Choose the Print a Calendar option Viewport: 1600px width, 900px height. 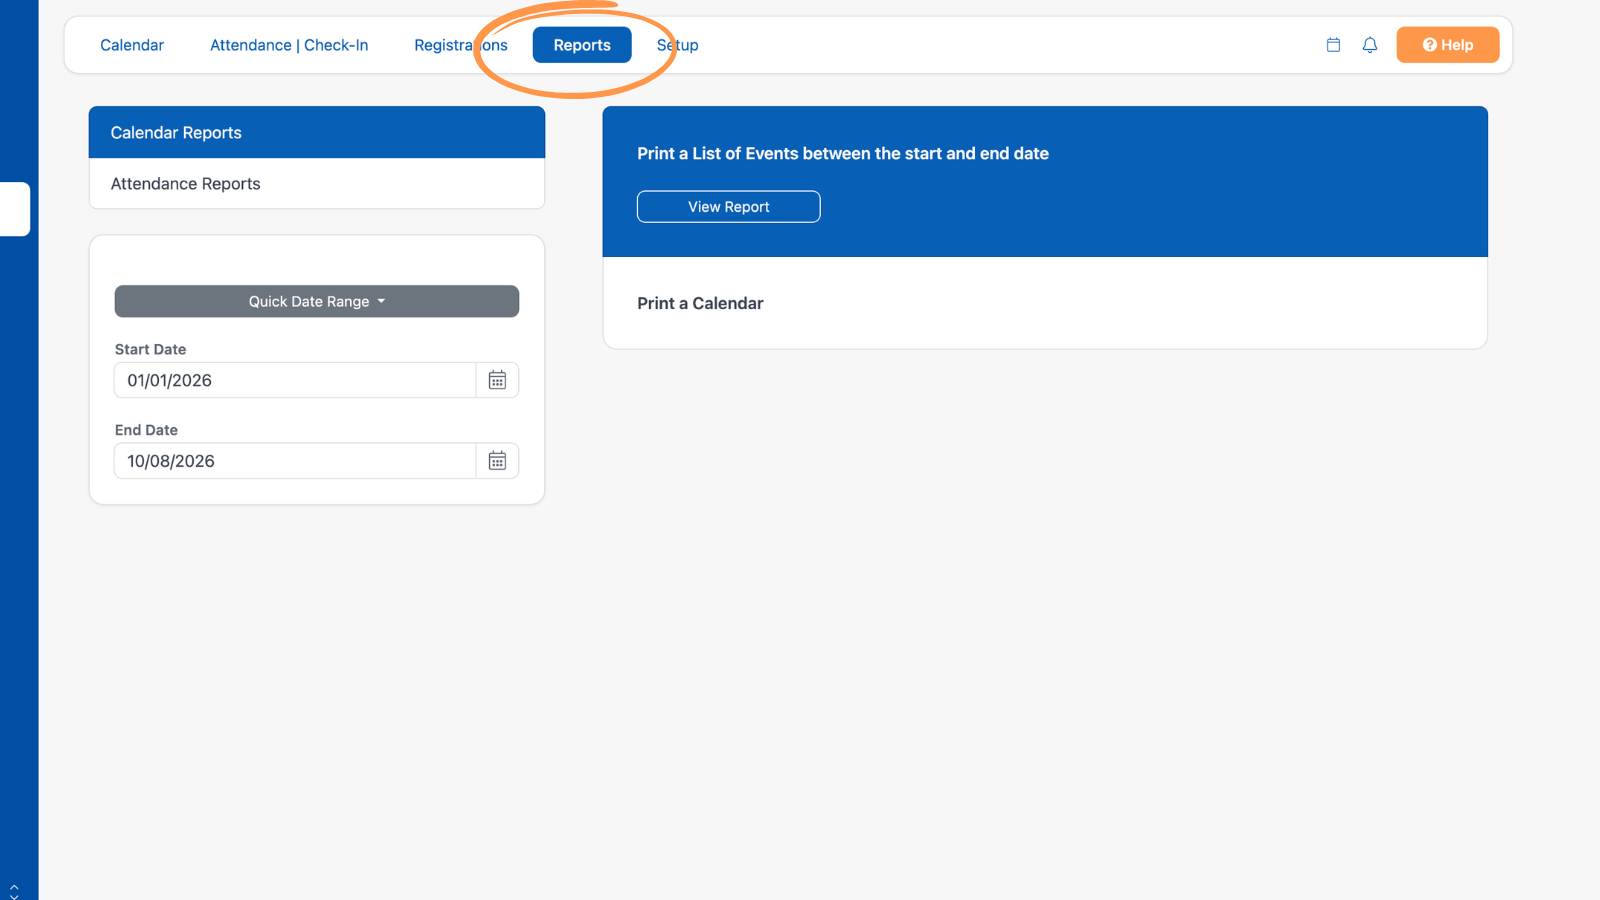pos(1045,303)
